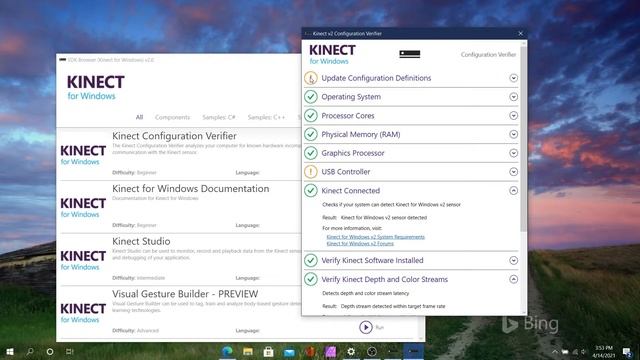Click the Kinect Studio entry title
This screenshot has height=360, width=640.
(x=141, y=241)
